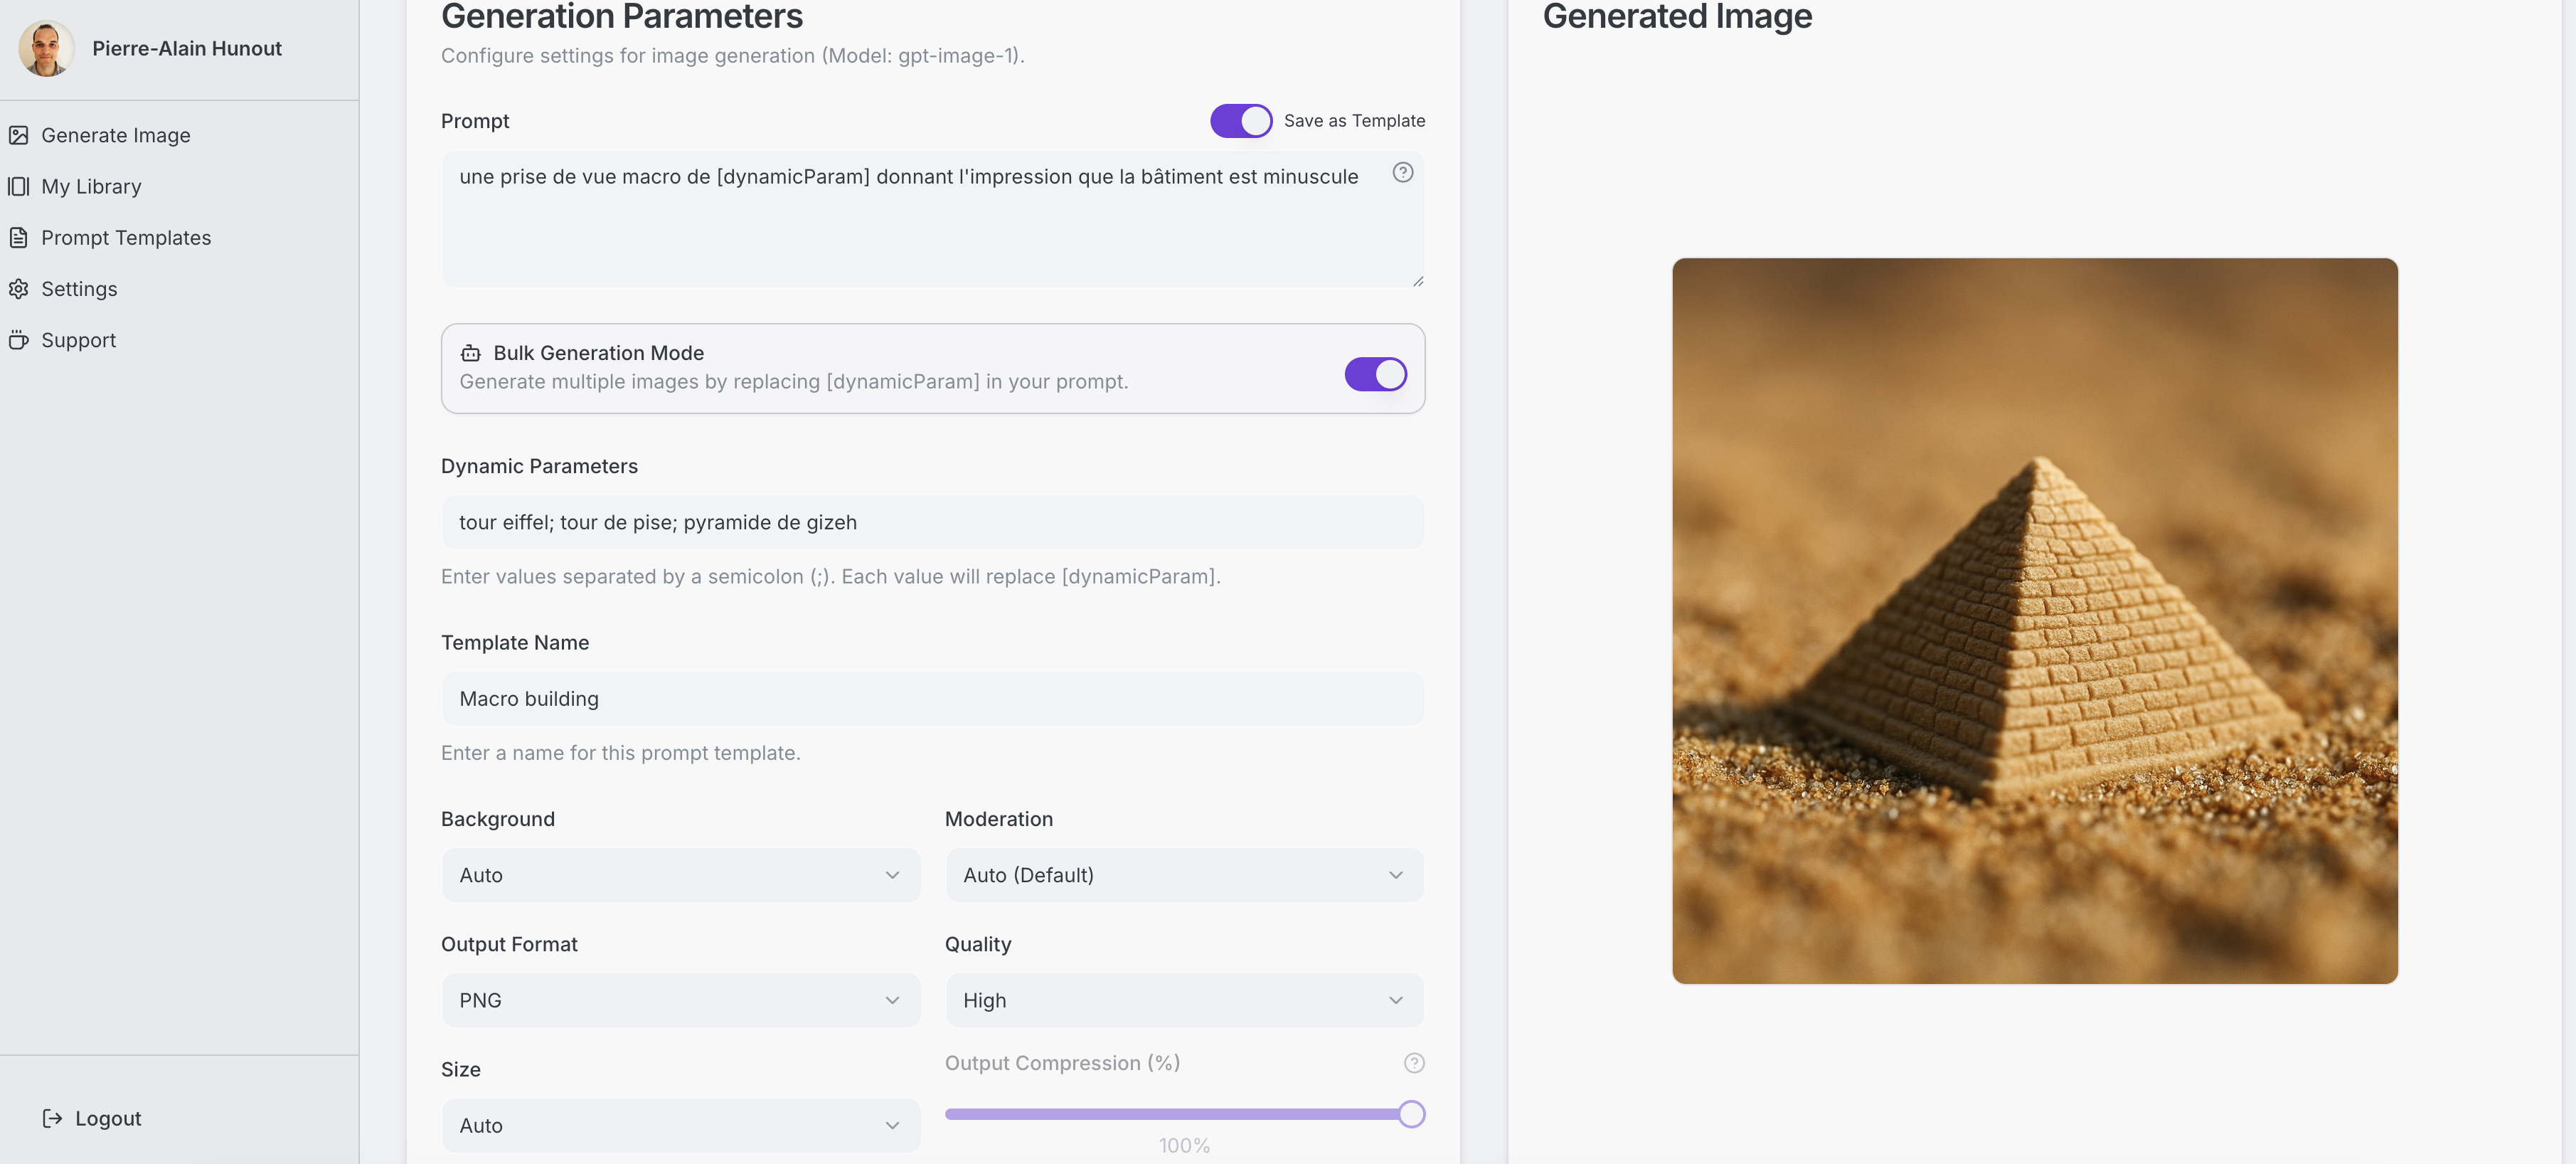Screen dimensions: 2576x1164
Task: Click the Support coffee cup icon
Action: [x=18, y=340]
